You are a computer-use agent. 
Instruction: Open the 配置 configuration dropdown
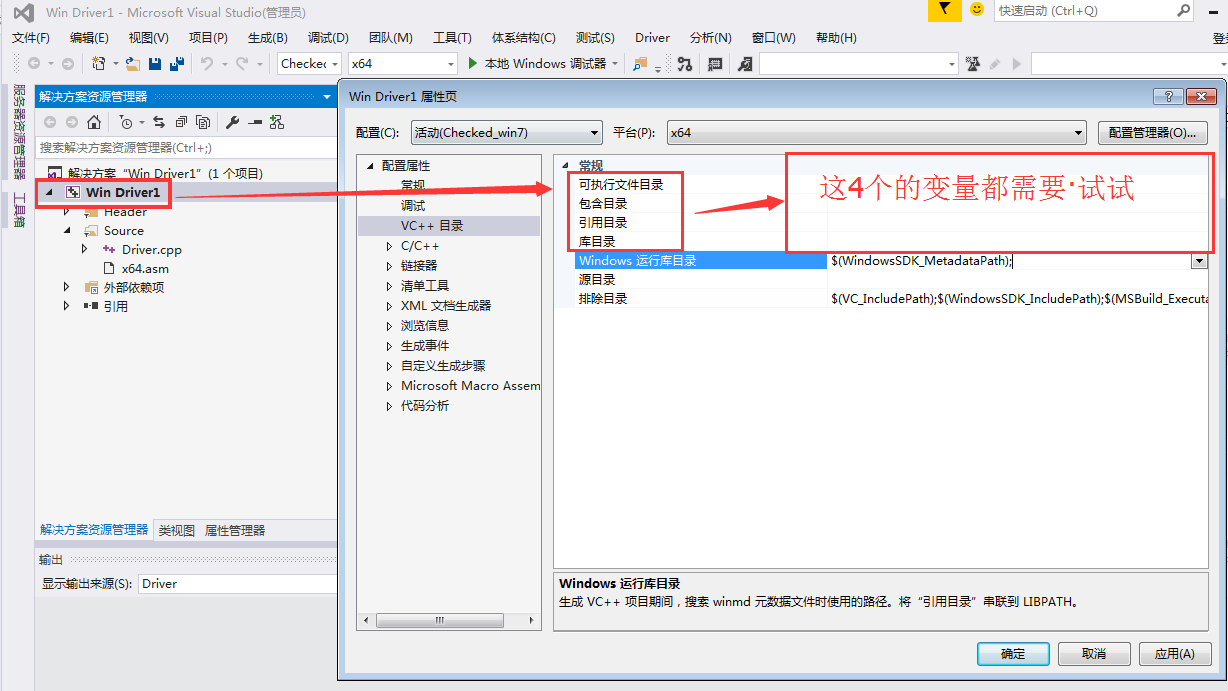tap(508, 132)
